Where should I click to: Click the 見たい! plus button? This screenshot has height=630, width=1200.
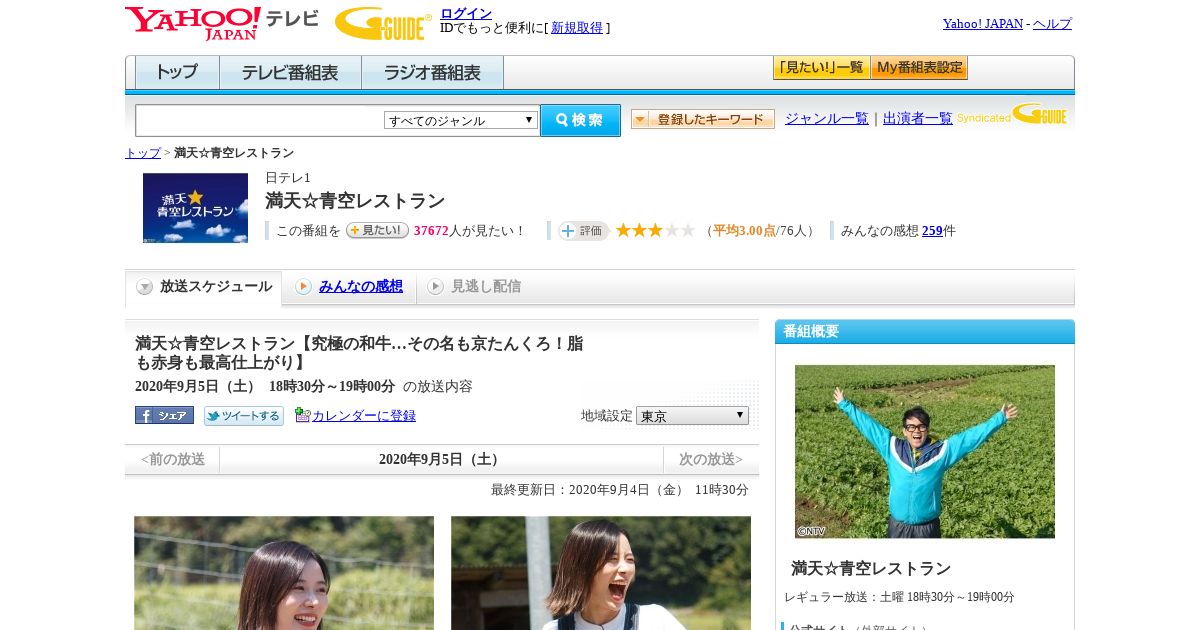[x=377, y=230]
